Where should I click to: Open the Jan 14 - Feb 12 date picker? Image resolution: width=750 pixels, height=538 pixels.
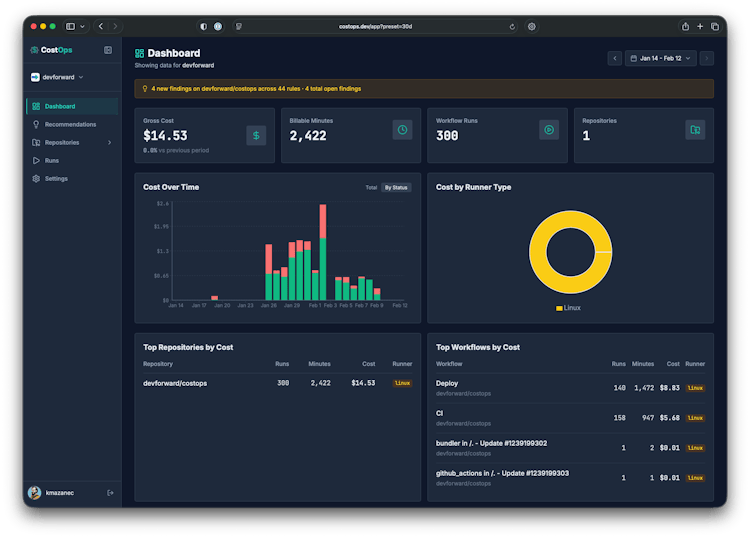coord(660,58)
